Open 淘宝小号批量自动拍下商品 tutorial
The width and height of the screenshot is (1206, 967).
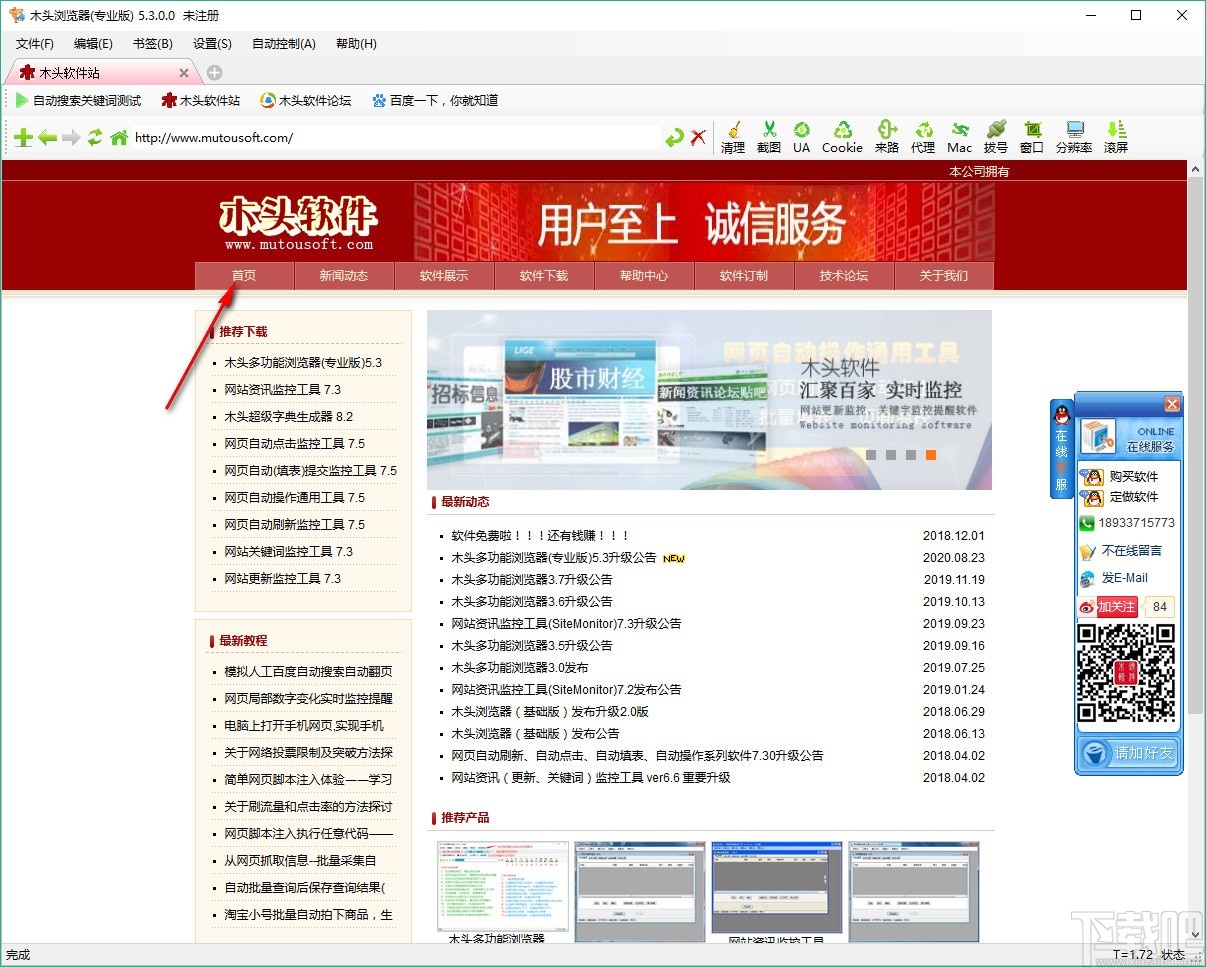308,915
